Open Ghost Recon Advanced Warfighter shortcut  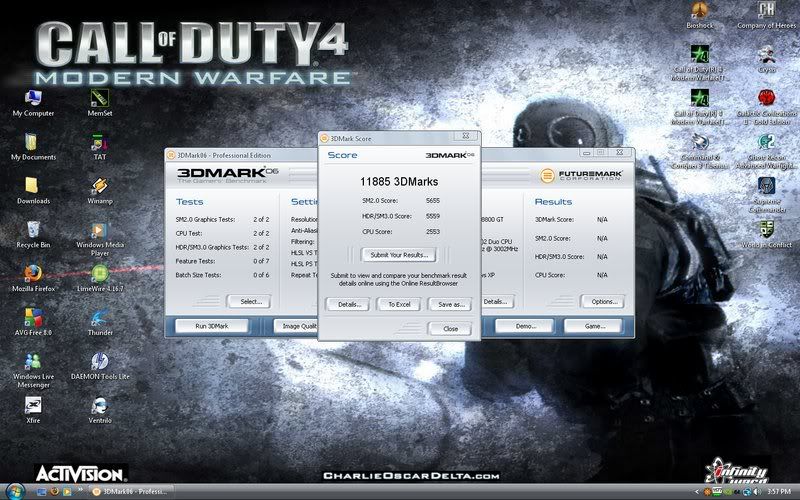(x=766, y=151)
